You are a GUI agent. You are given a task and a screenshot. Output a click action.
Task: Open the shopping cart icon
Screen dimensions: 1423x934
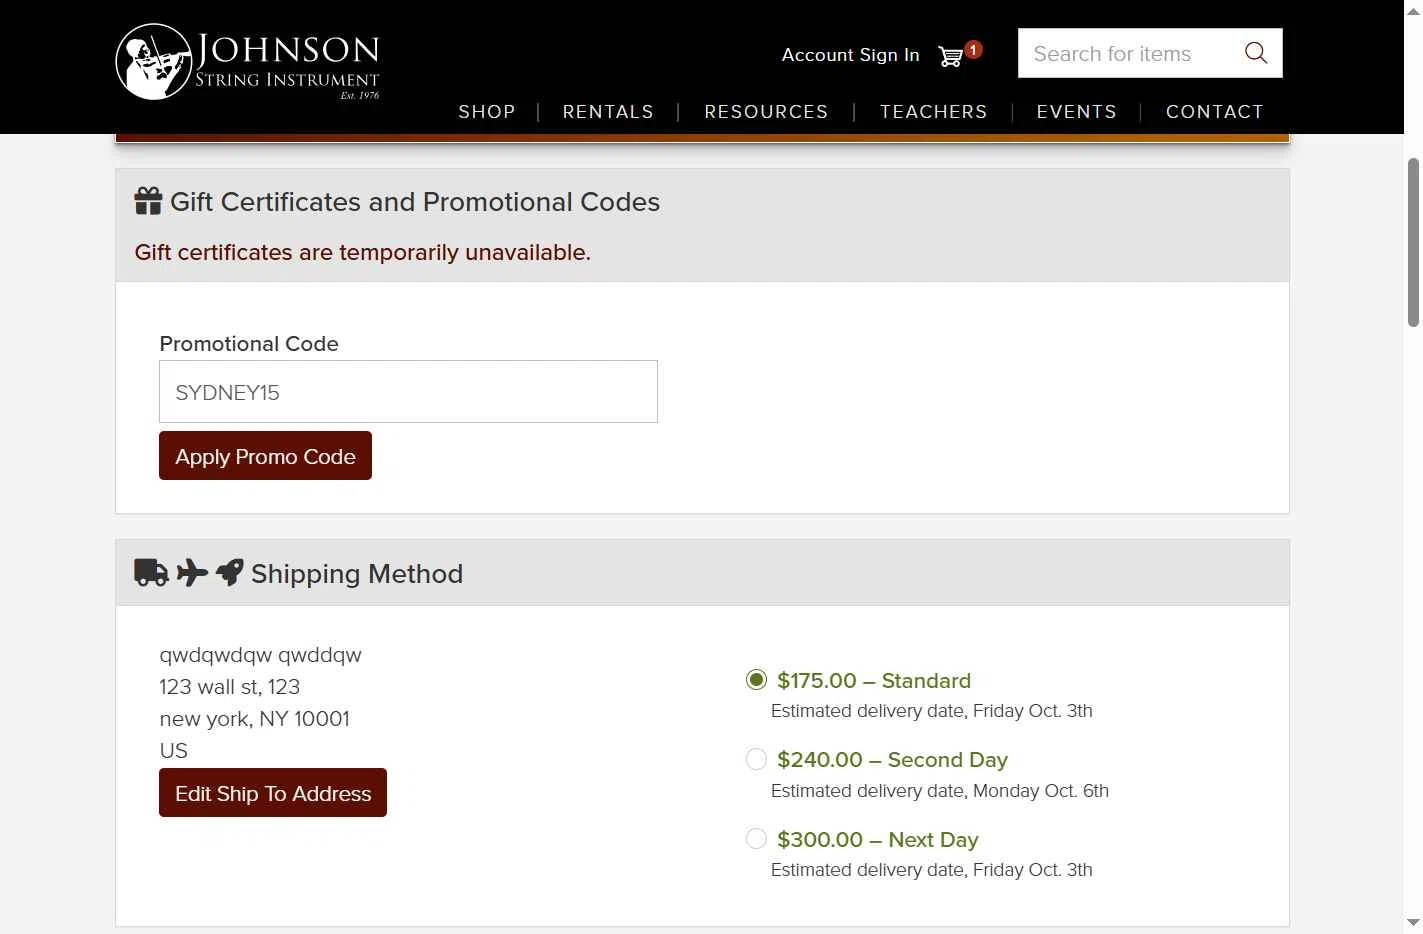tap(950, 57)
